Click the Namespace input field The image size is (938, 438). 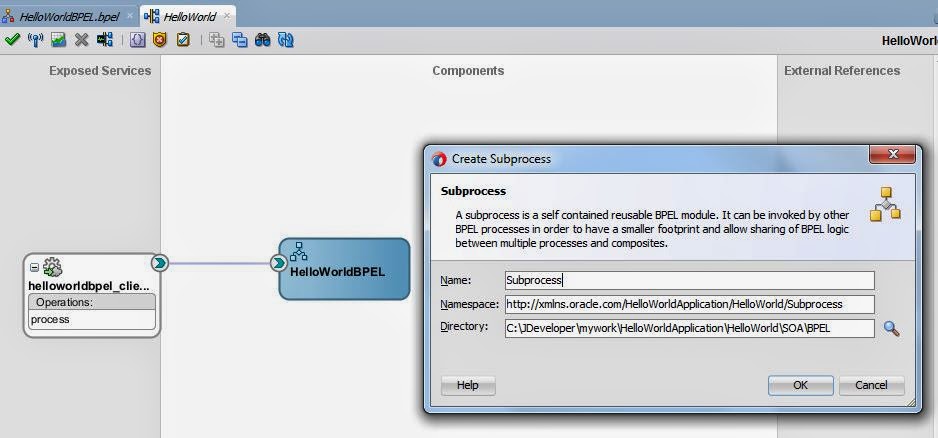[x=690, y=304]
